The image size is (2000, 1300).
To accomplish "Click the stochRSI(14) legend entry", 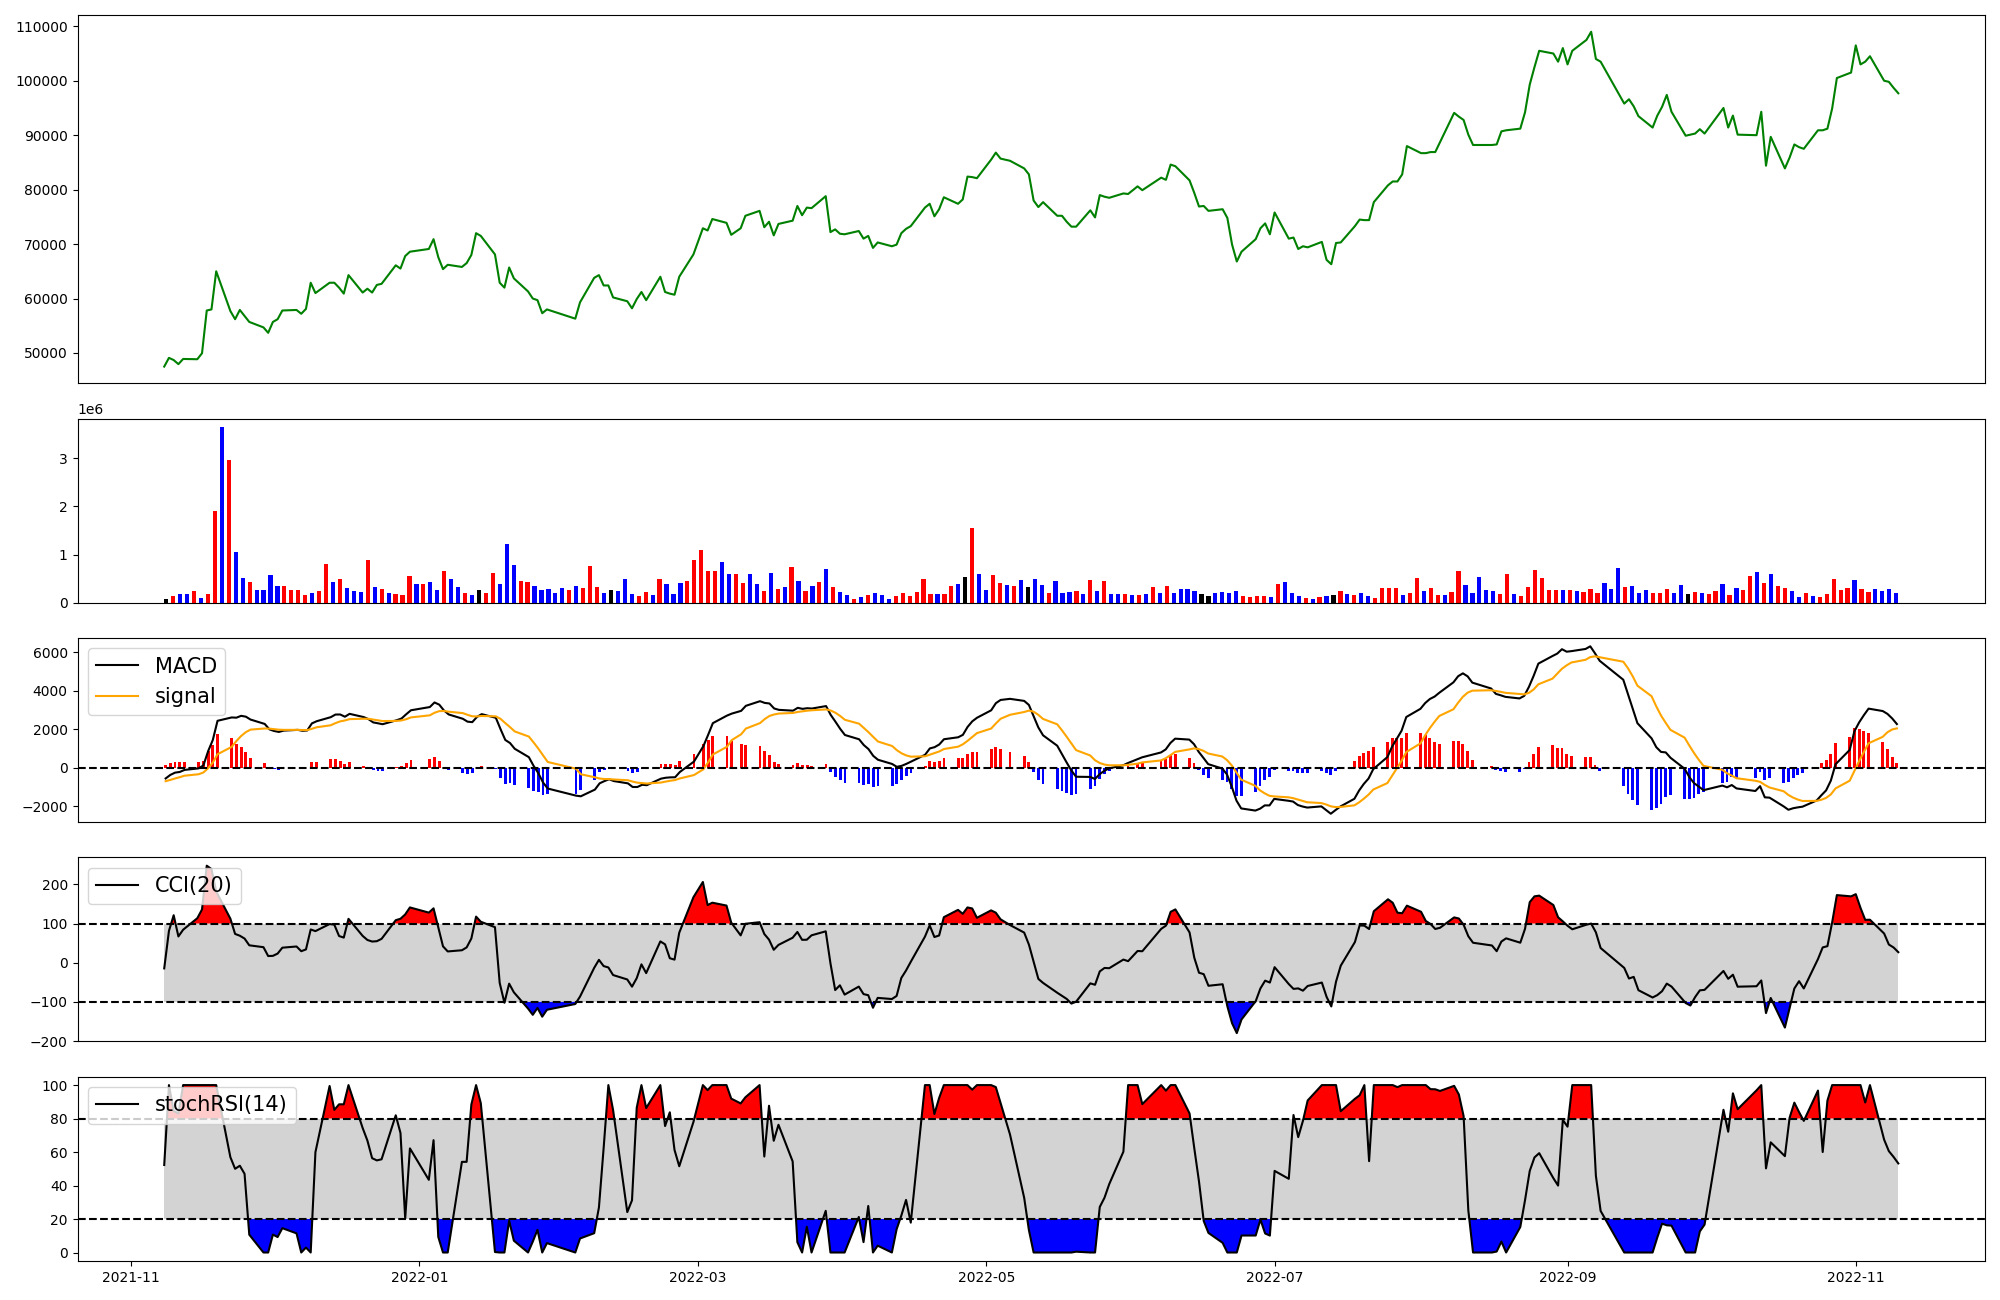I will click(220, 1104).
